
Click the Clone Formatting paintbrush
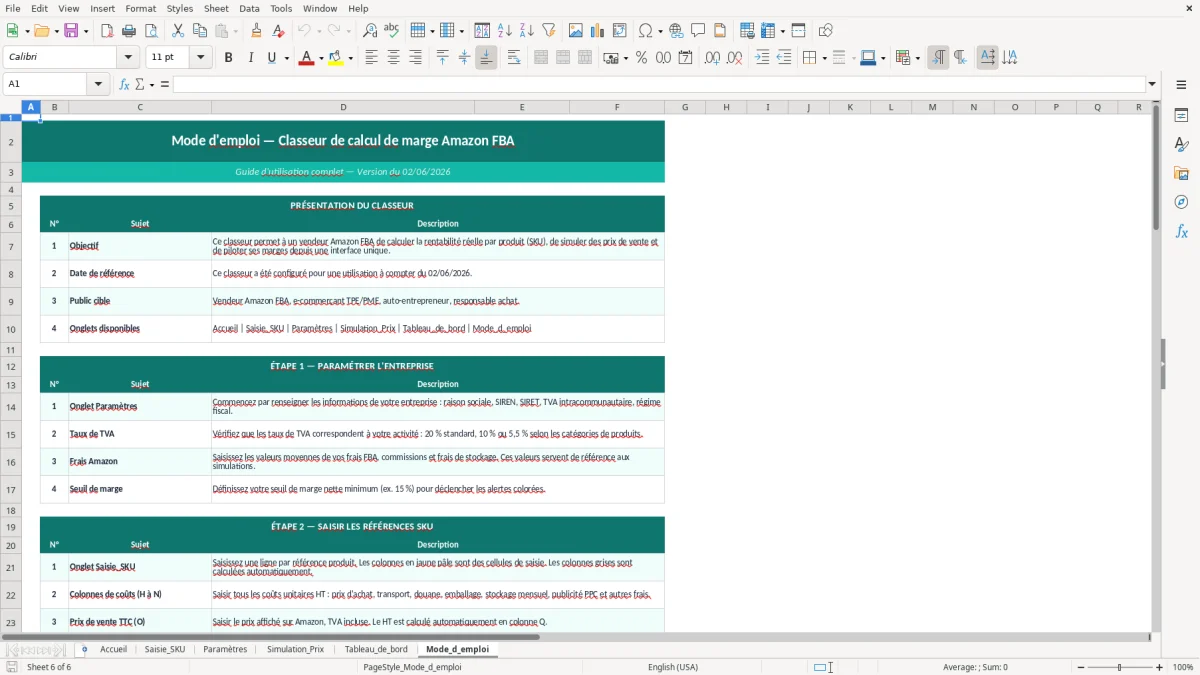257,31
